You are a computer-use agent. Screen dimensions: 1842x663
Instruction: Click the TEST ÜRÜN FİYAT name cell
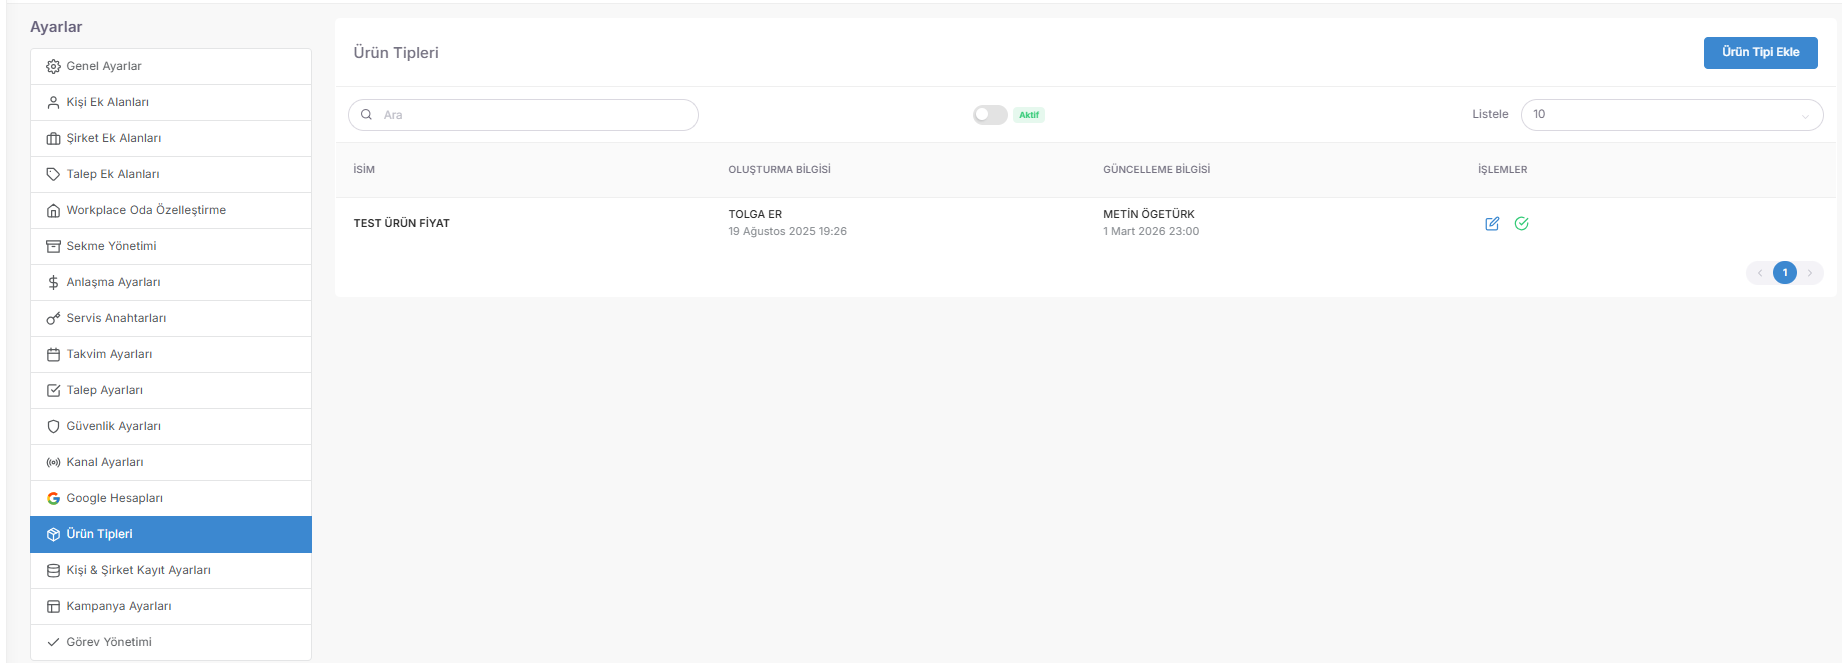[402, 223]
